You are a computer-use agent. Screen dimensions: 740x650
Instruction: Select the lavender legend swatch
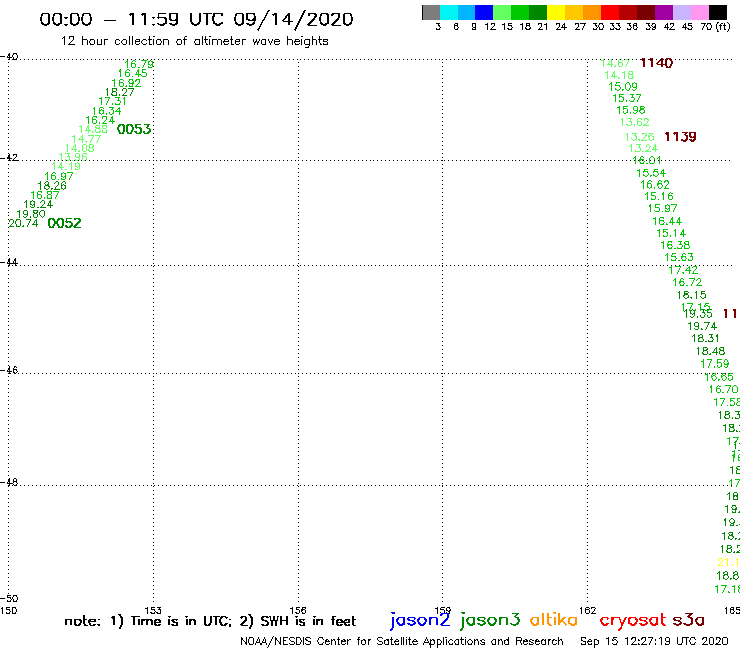click(682, 12)
